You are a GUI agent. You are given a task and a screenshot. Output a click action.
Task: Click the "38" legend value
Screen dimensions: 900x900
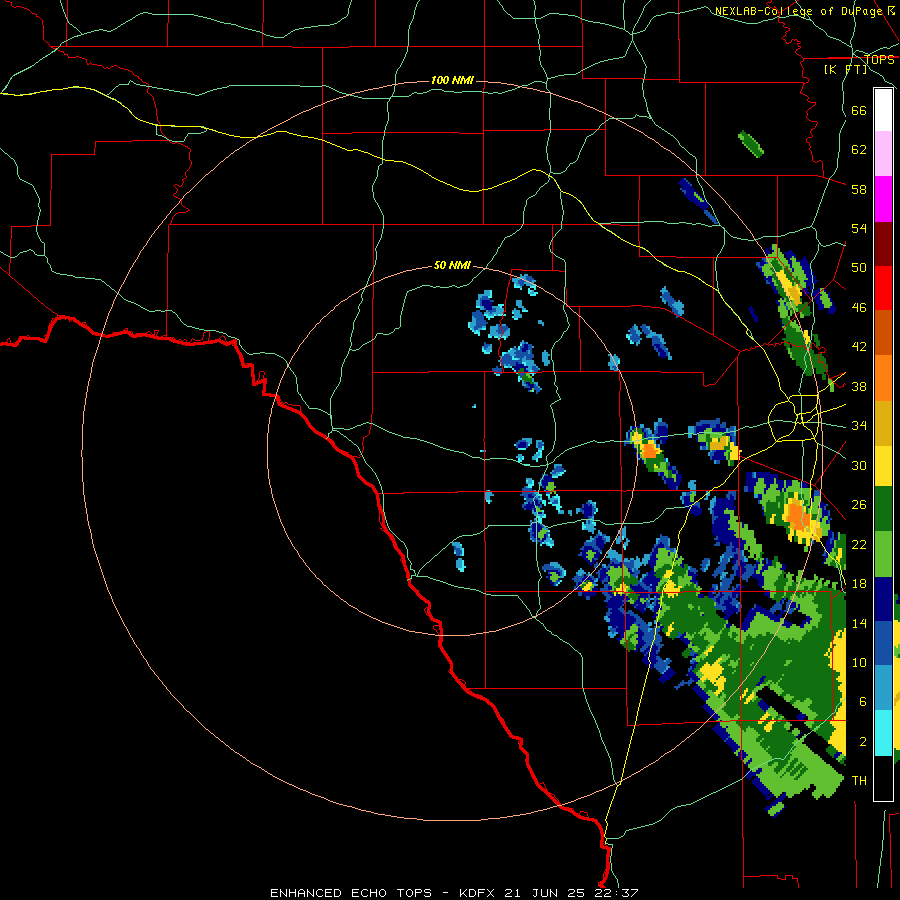pyautogui.click(x=859, y=387)
